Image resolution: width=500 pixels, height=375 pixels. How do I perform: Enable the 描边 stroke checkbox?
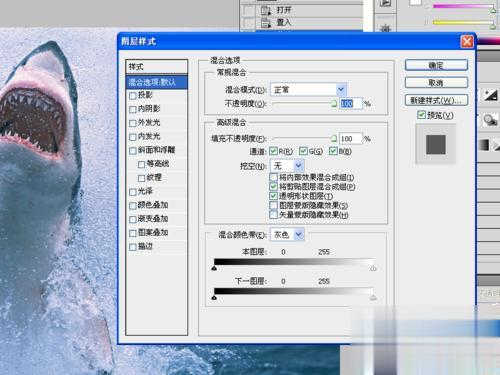click(x=133, y=247)
